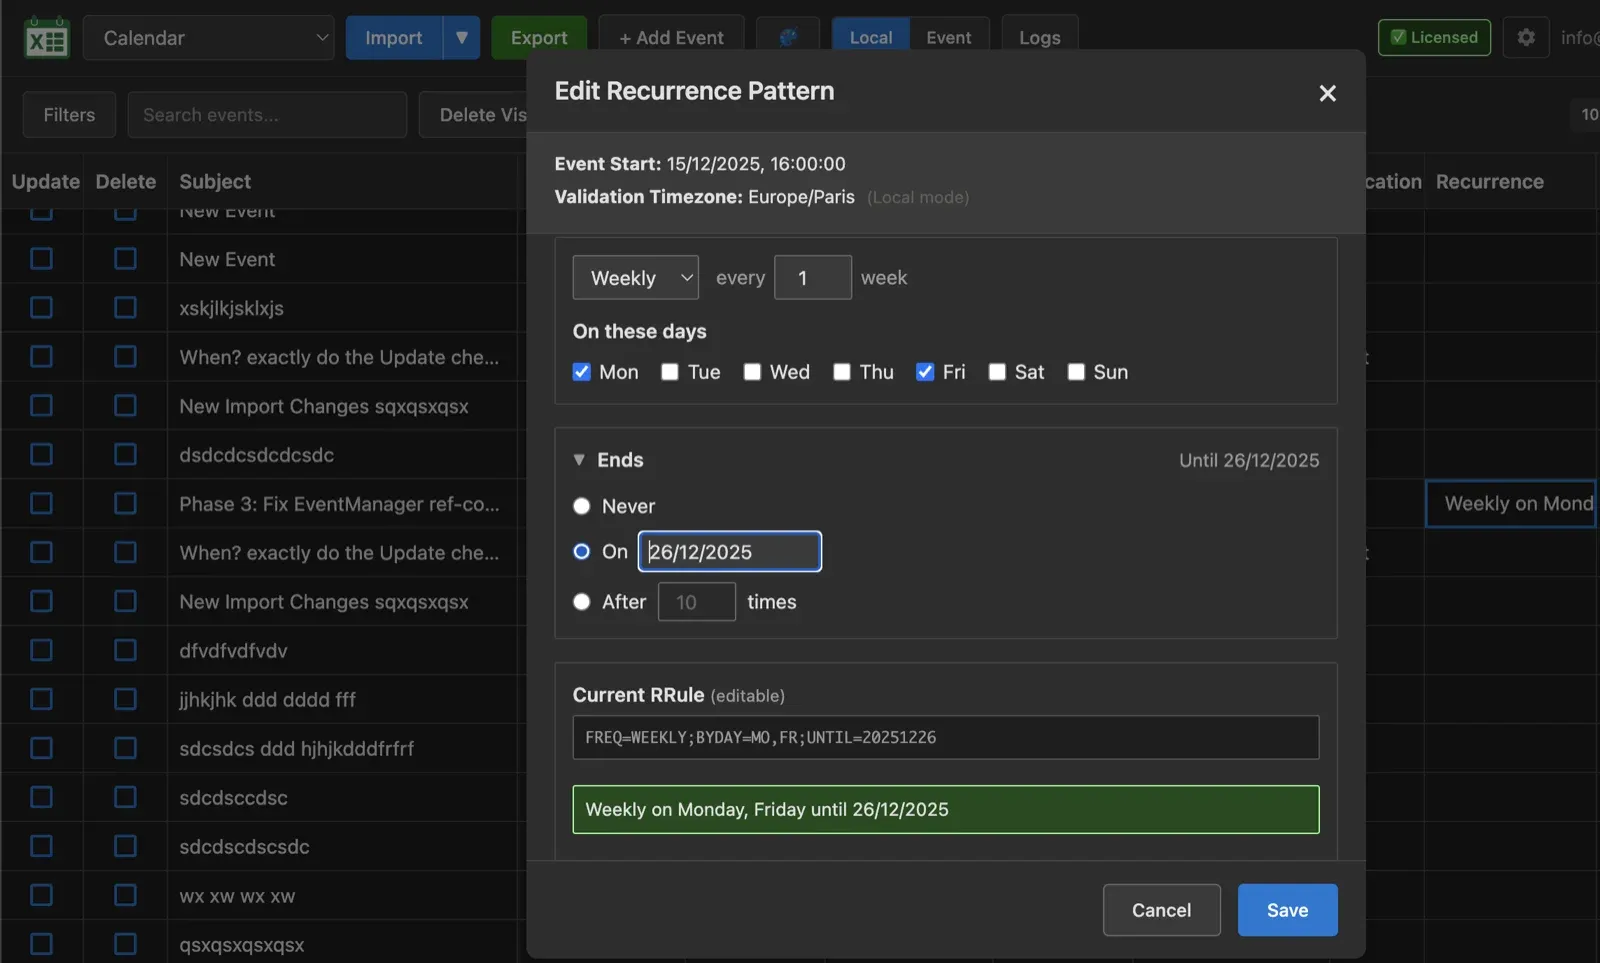Open the Logs tab
1600x963 pixels.
point(1040,38)
